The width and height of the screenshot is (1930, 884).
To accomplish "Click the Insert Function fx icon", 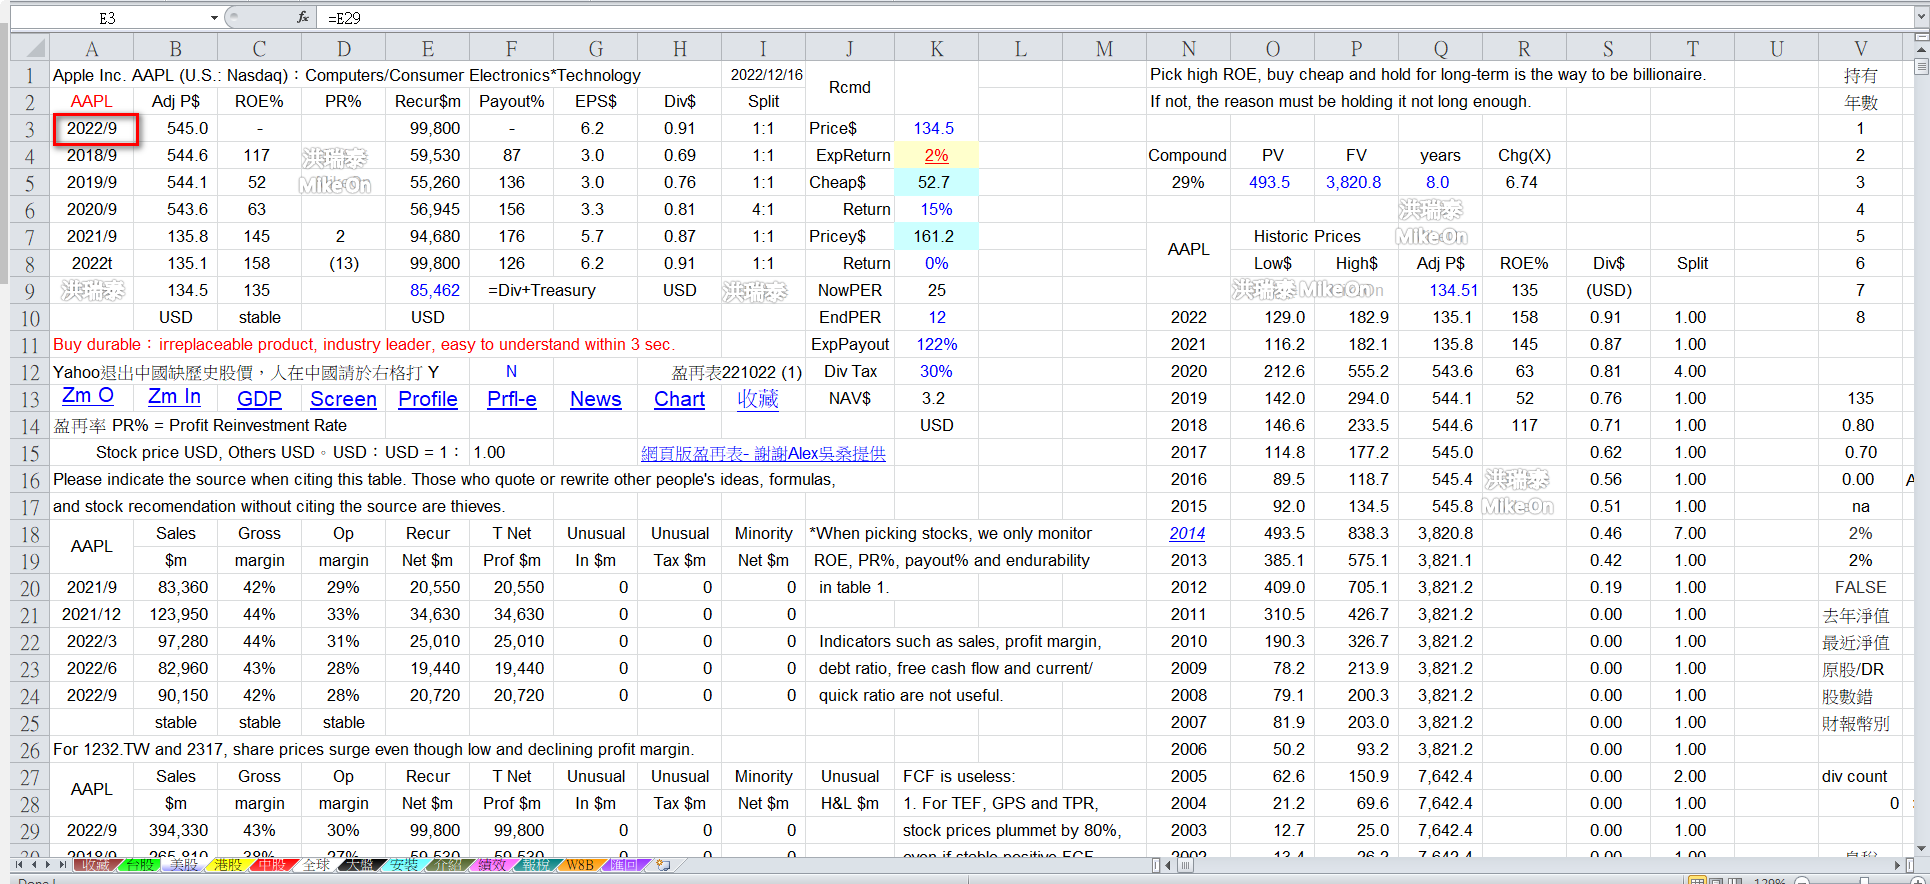I will [303, 17].
